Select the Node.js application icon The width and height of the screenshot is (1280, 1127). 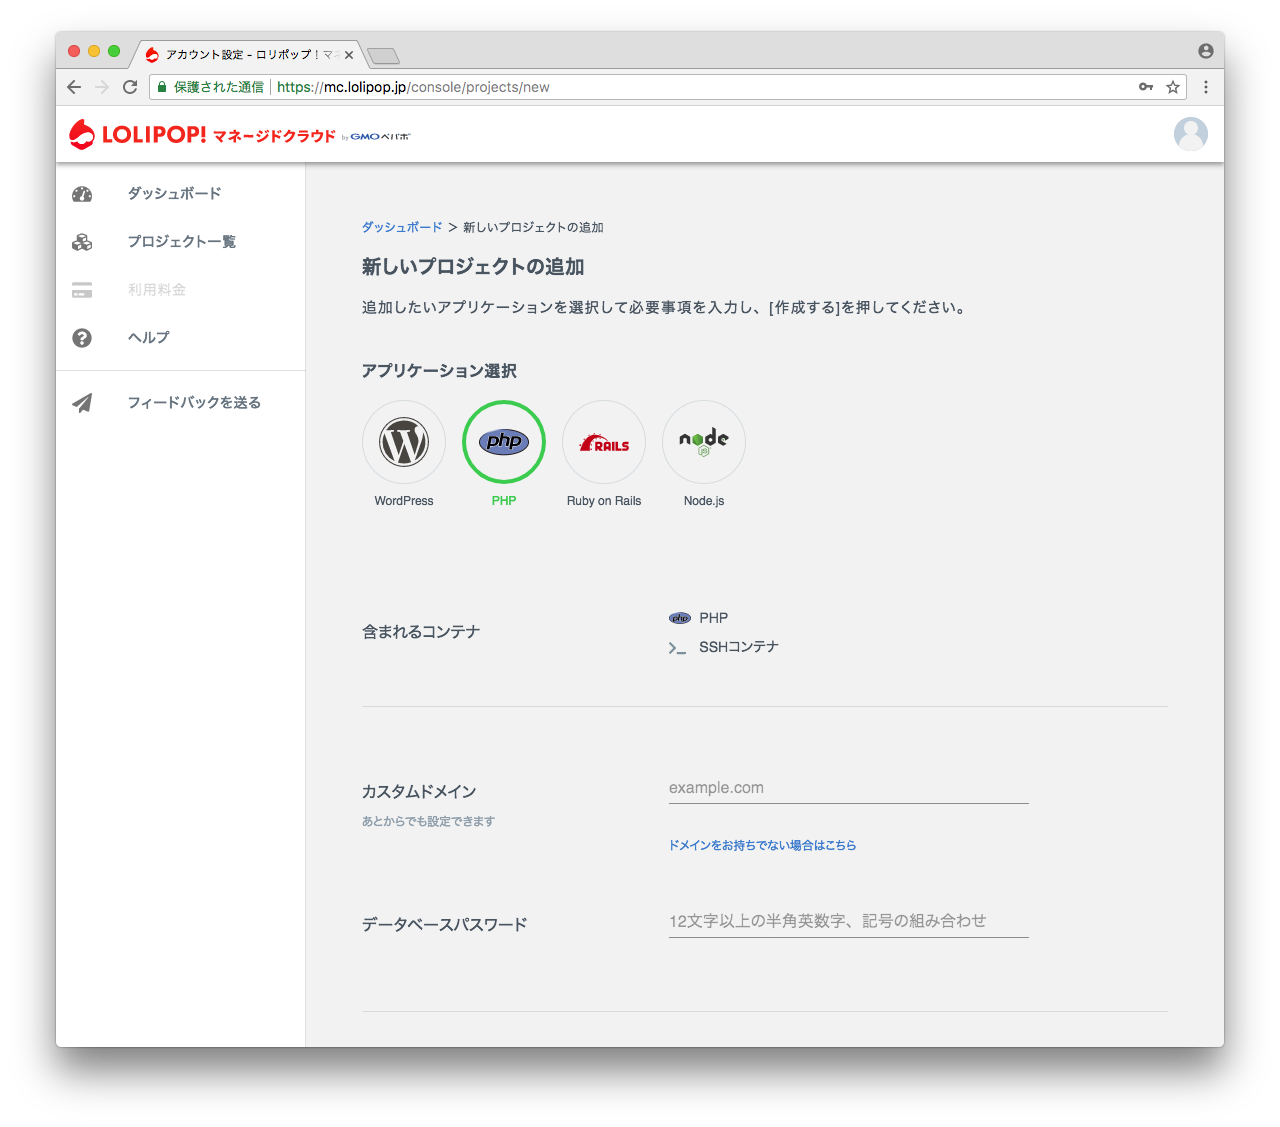tap(703, 441)
